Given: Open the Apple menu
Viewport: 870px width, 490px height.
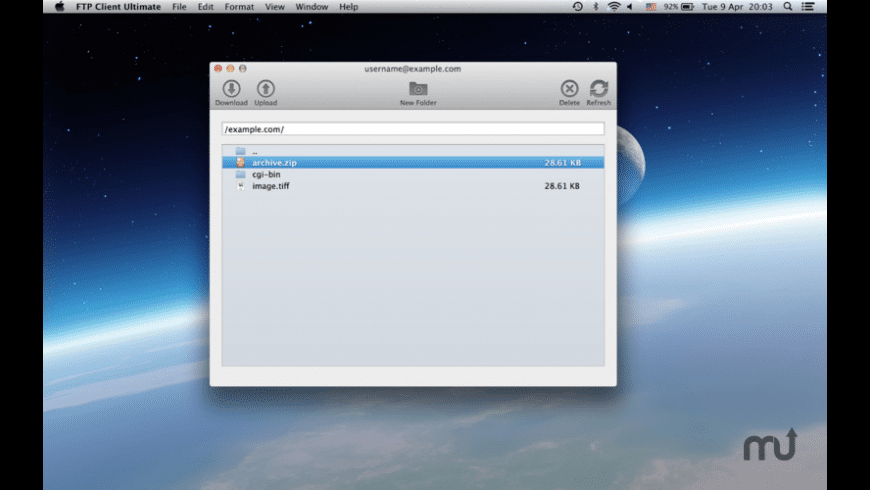Looking at the screenshot, I should pos(59,7).
